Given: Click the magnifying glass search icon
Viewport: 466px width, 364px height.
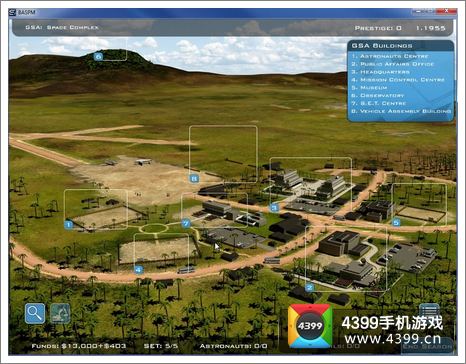Looking at the screenshot, I should (x=35, y=313).
